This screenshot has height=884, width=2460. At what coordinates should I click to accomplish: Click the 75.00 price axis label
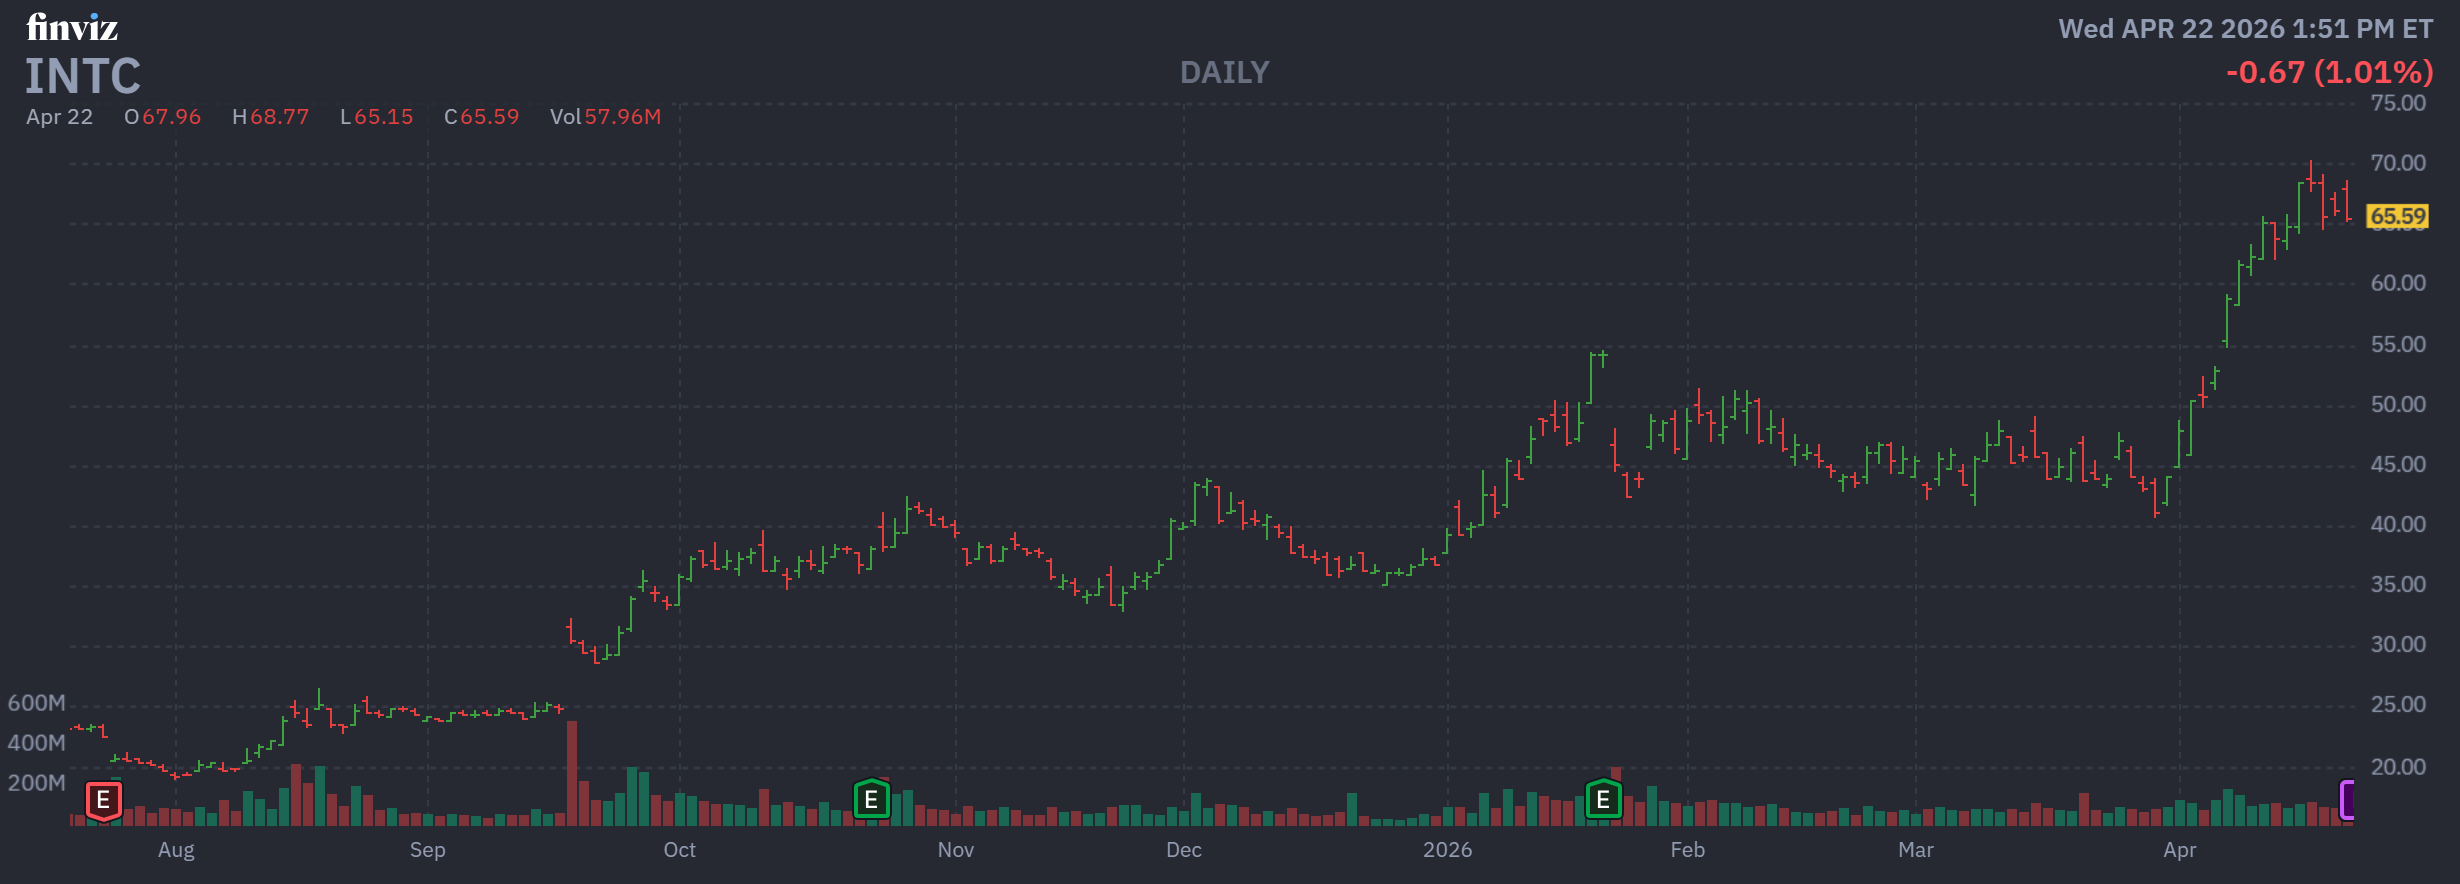coord(2397,103)
